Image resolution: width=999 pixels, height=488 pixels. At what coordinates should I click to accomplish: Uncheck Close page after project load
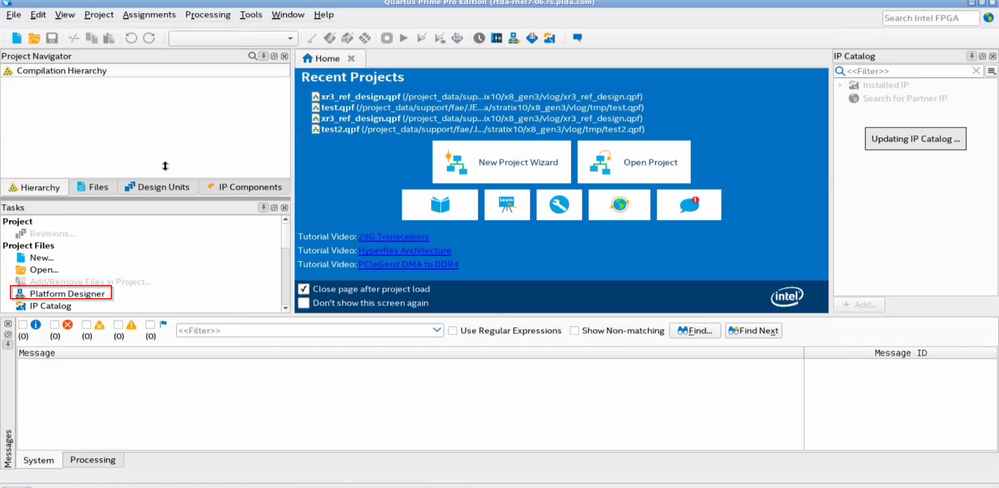click(x=304, y=289)
